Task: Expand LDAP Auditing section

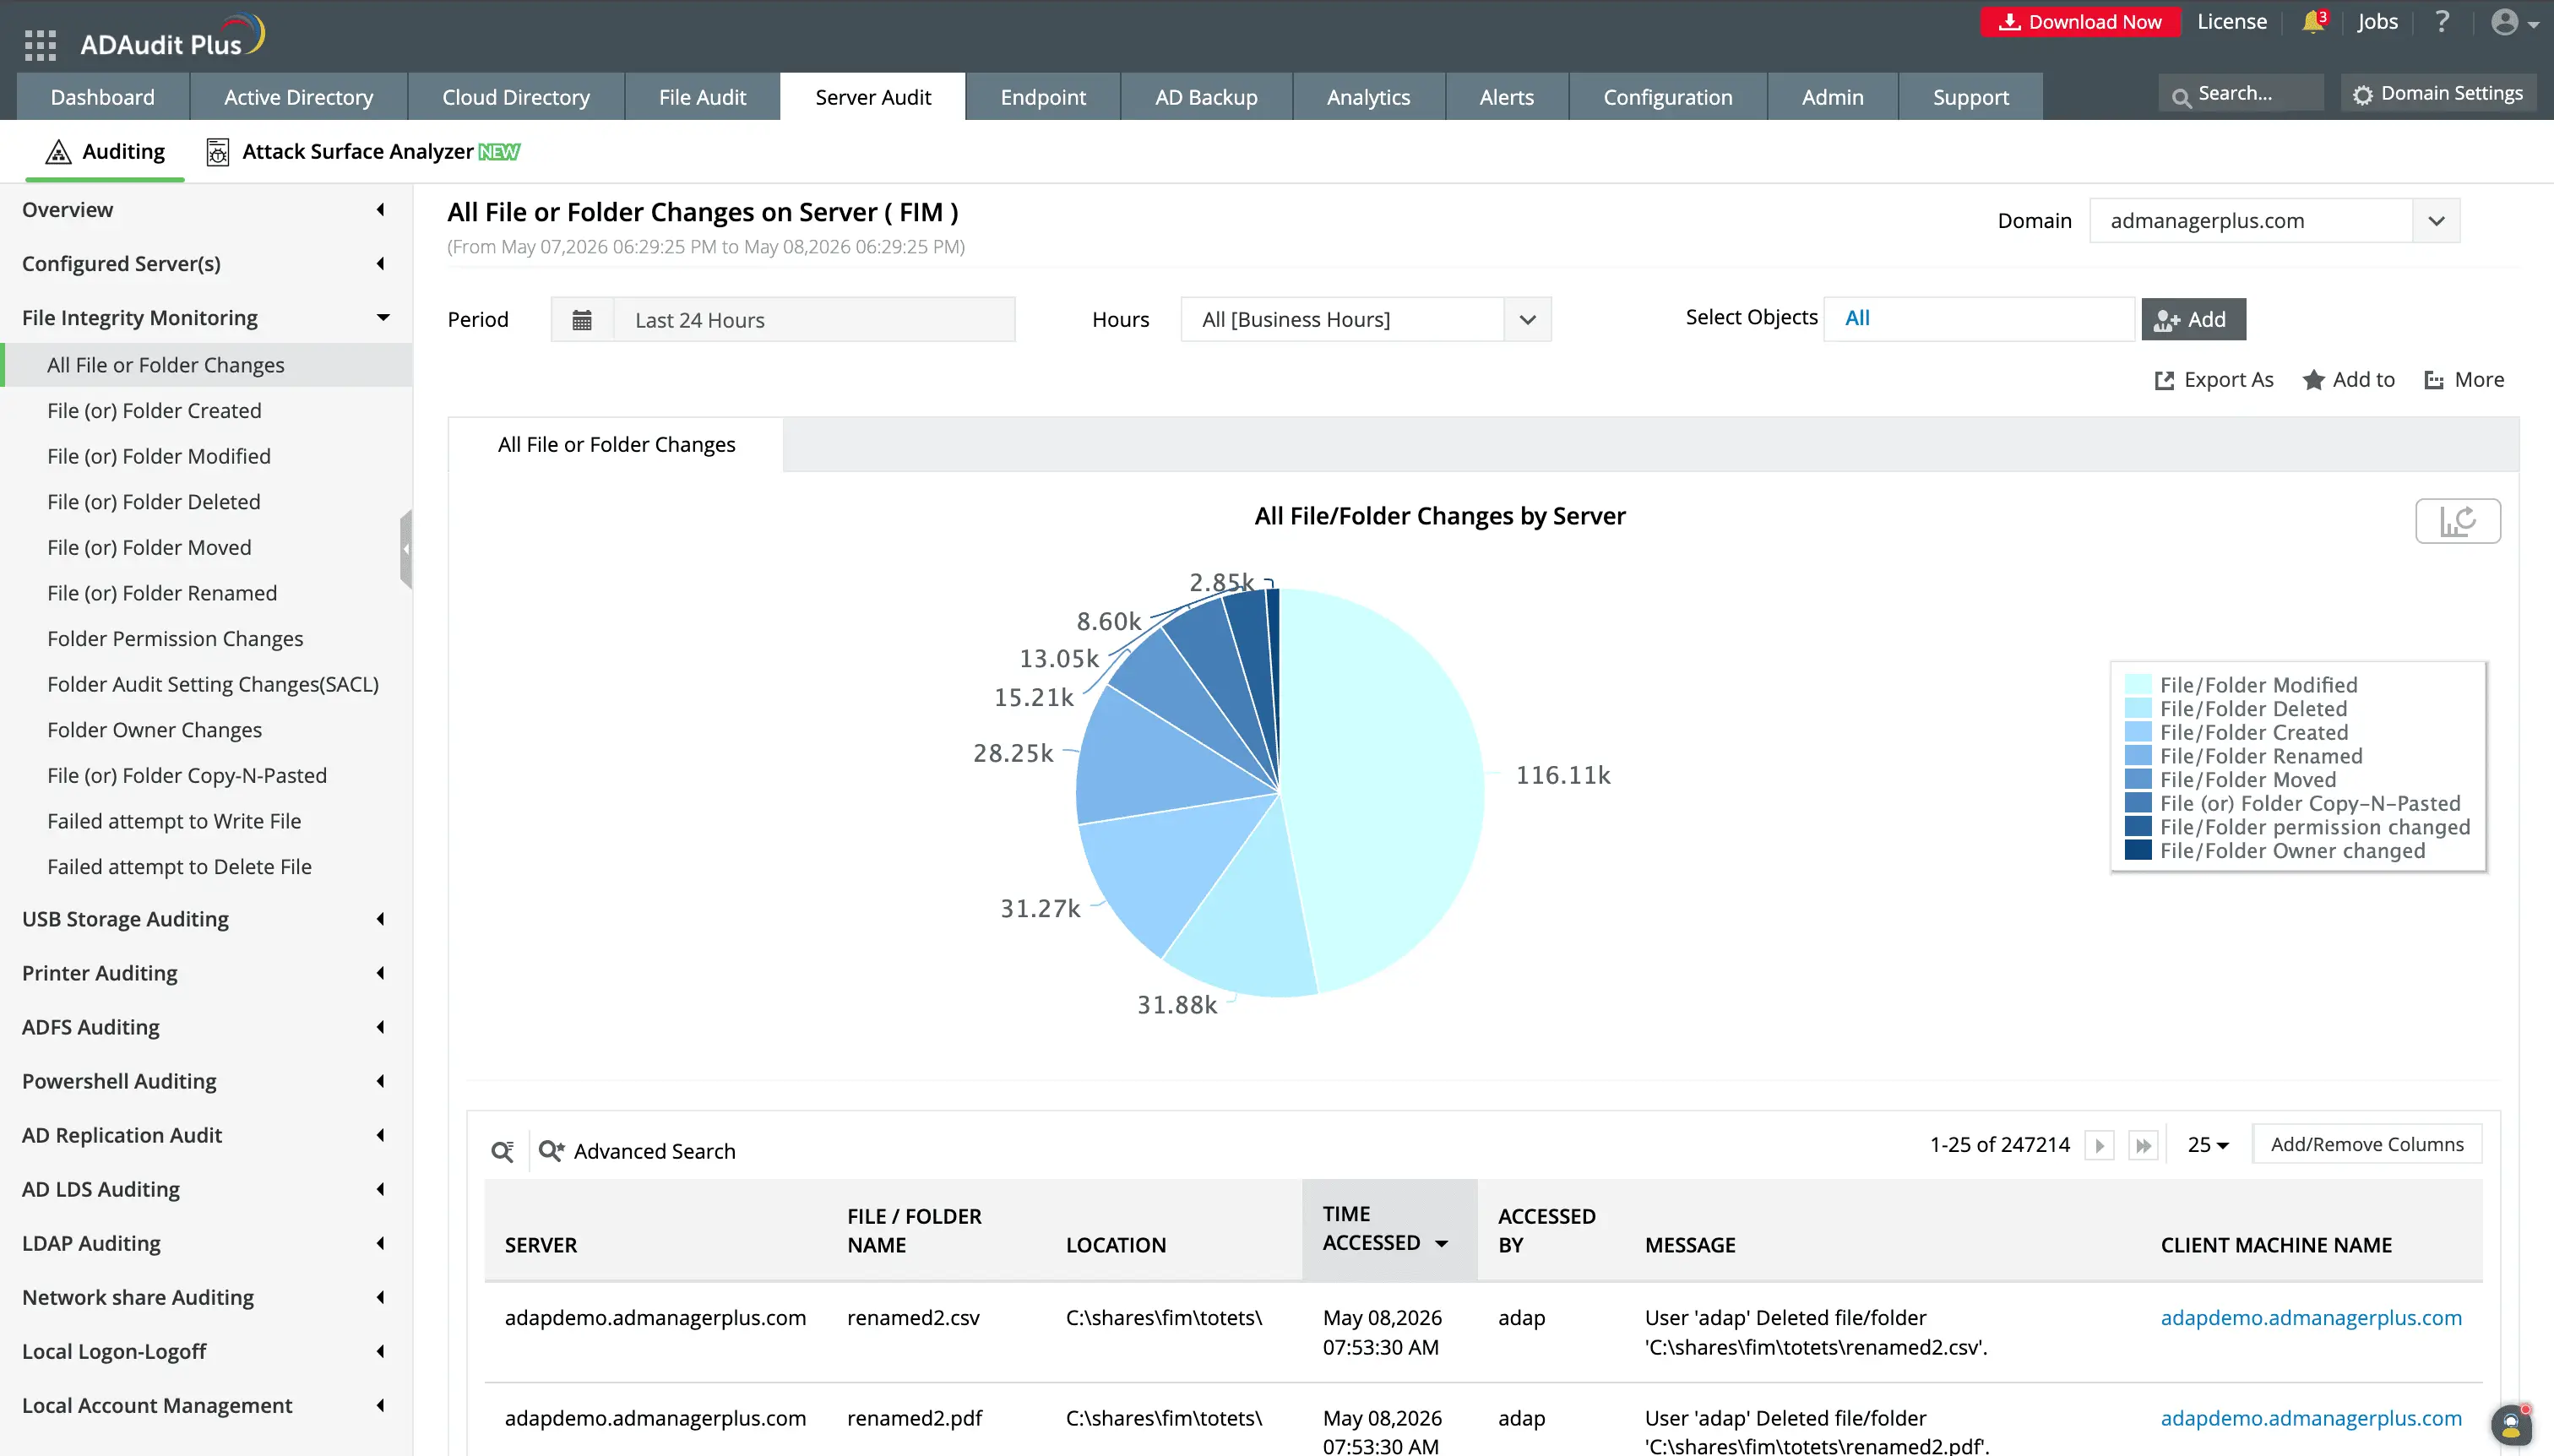Action: tap(206, 1243)
